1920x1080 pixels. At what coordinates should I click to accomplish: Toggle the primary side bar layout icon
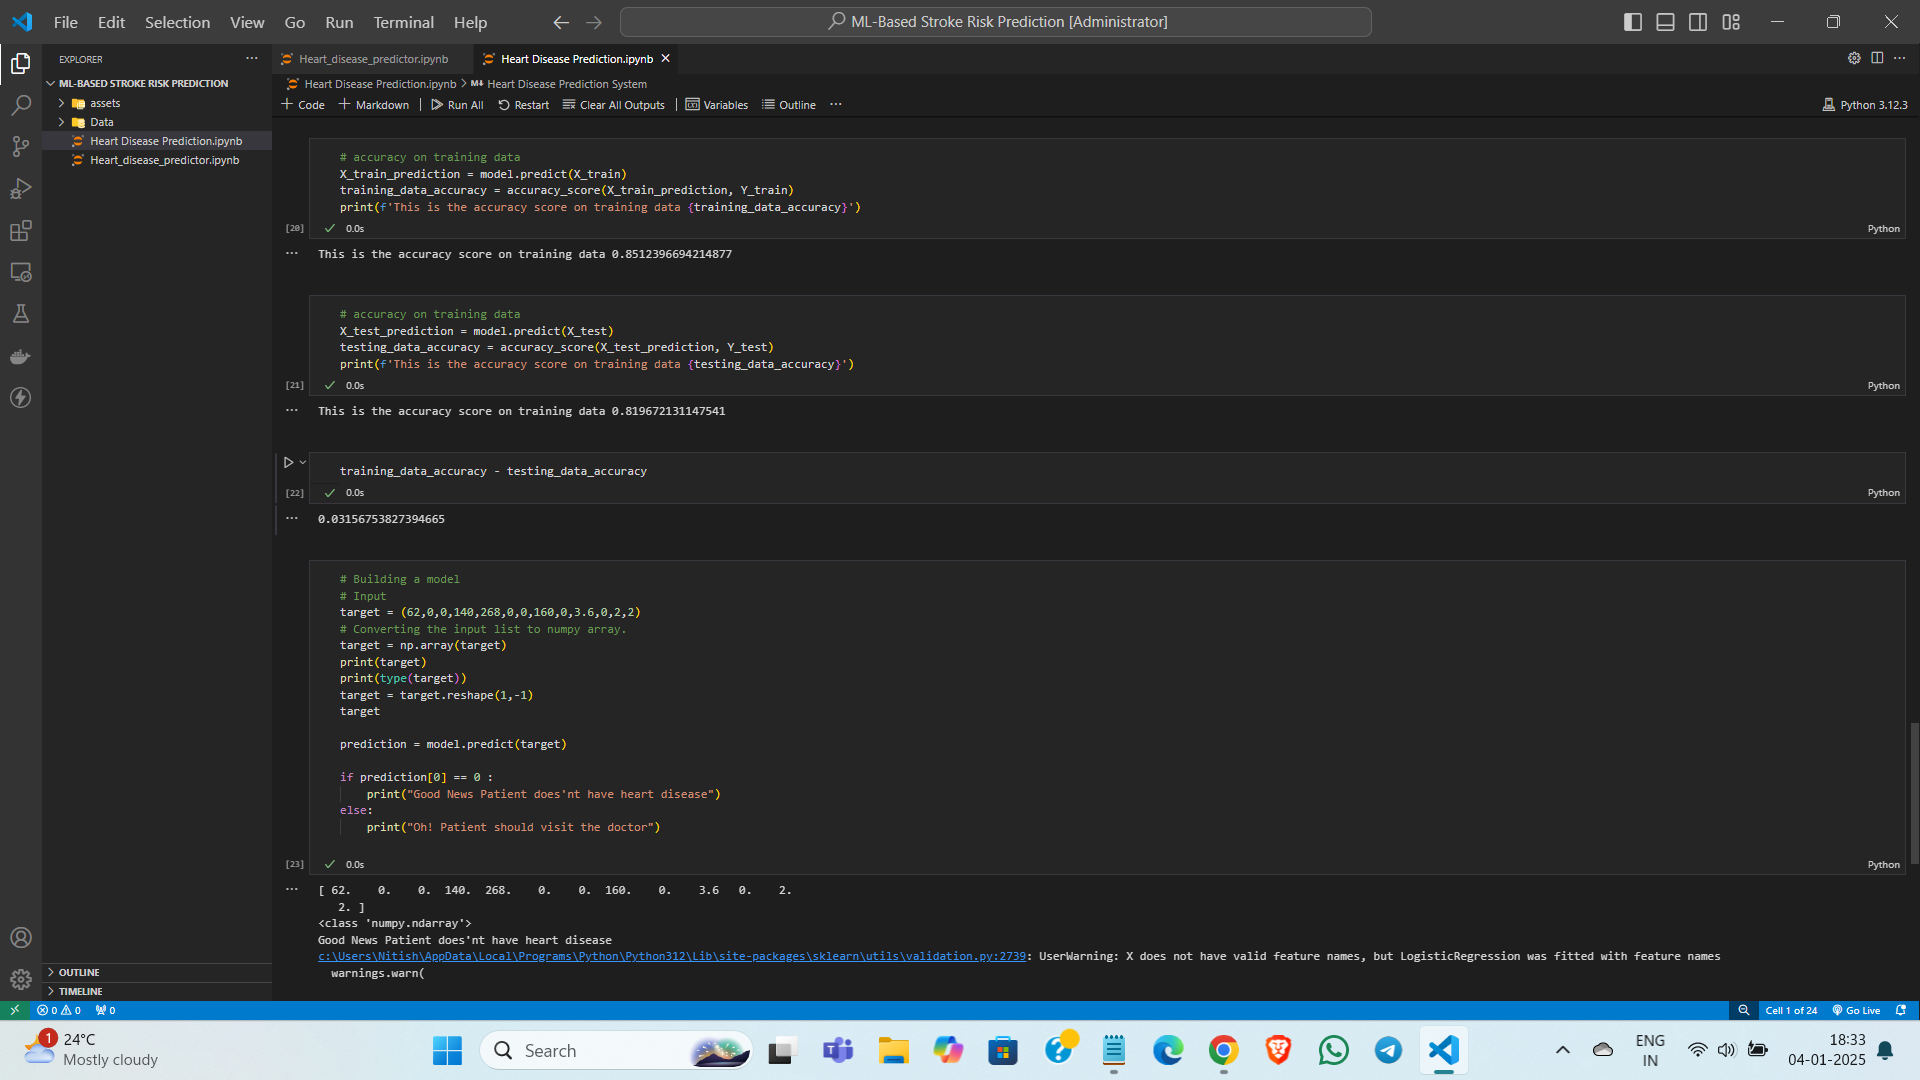tap(1633, 22)
